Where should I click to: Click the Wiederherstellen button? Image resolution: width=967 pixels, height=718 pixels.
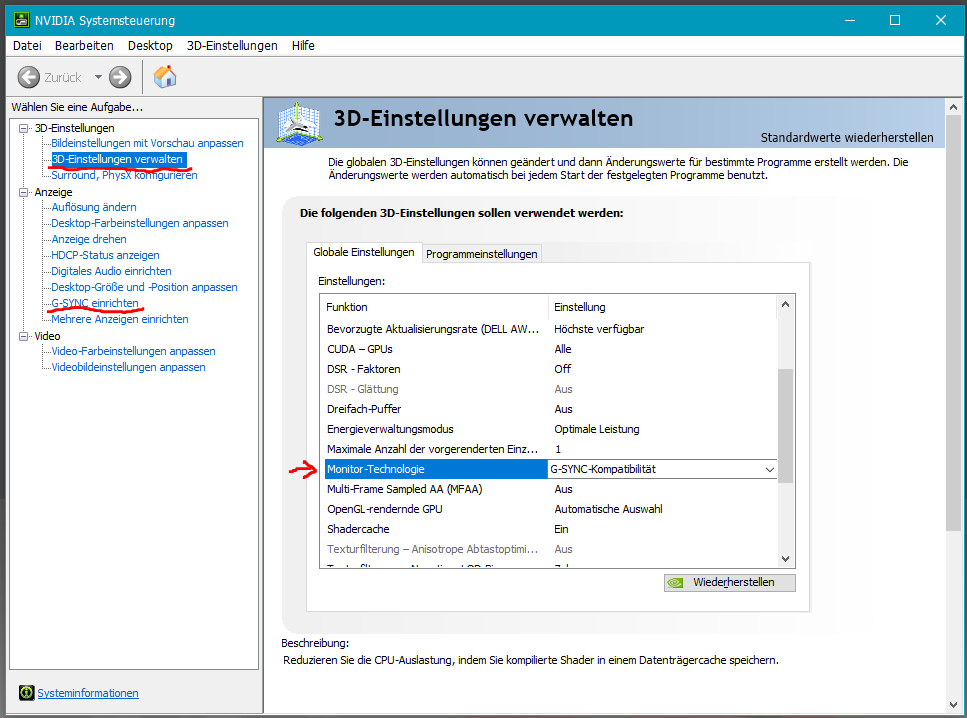(730, 582)
